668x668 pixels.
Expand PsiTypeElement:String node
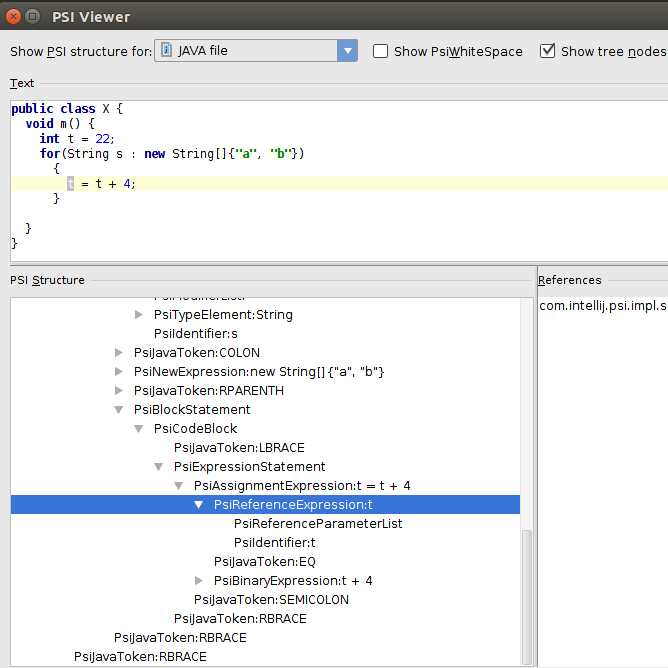138,315
